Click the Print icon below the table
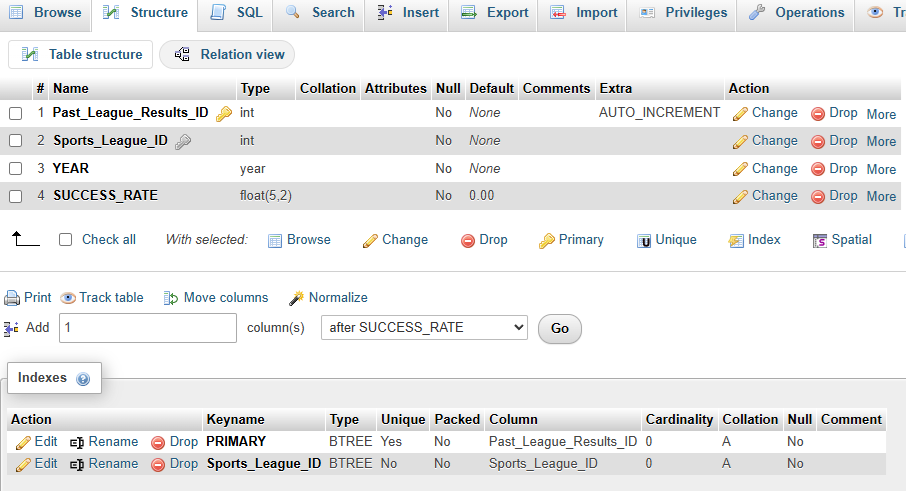The width and height of the screenshot is (906, 491). [12, 298]
